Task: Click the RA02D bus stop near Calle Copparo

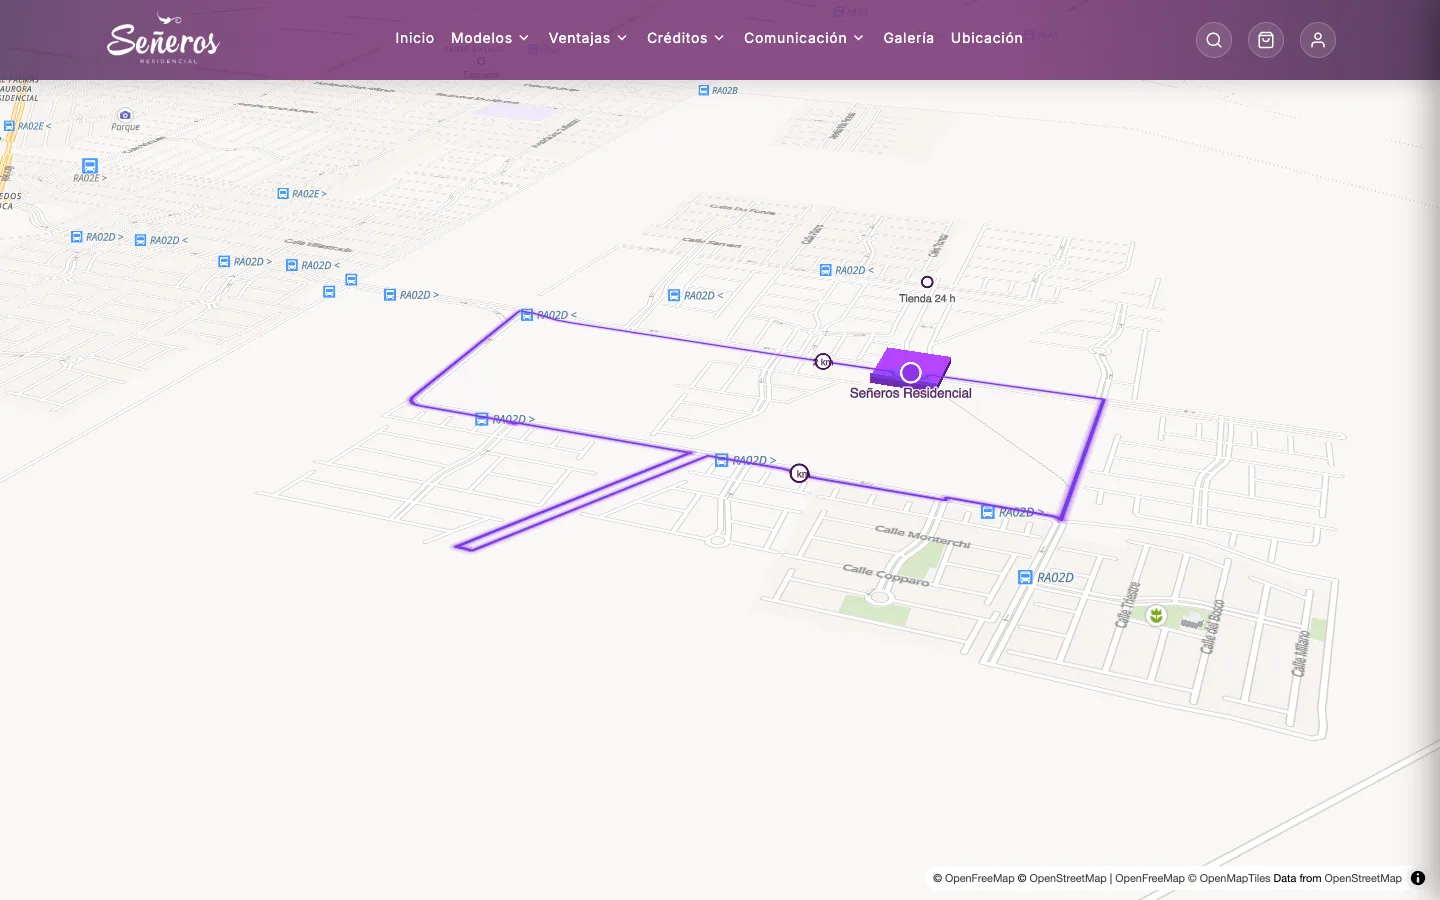Action: point(1025,577)
